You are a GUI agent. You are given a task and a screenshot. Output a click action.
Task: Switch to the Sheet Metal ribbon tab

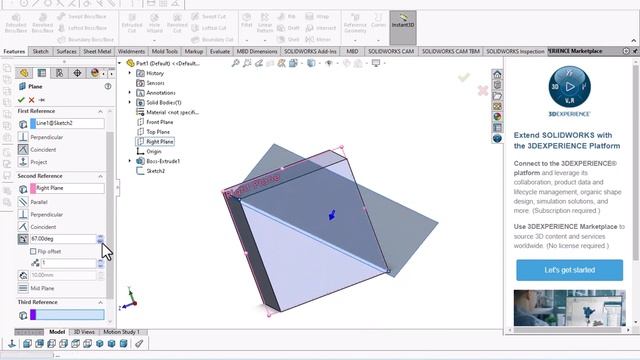pyautogui.click(x=97, y=51)
